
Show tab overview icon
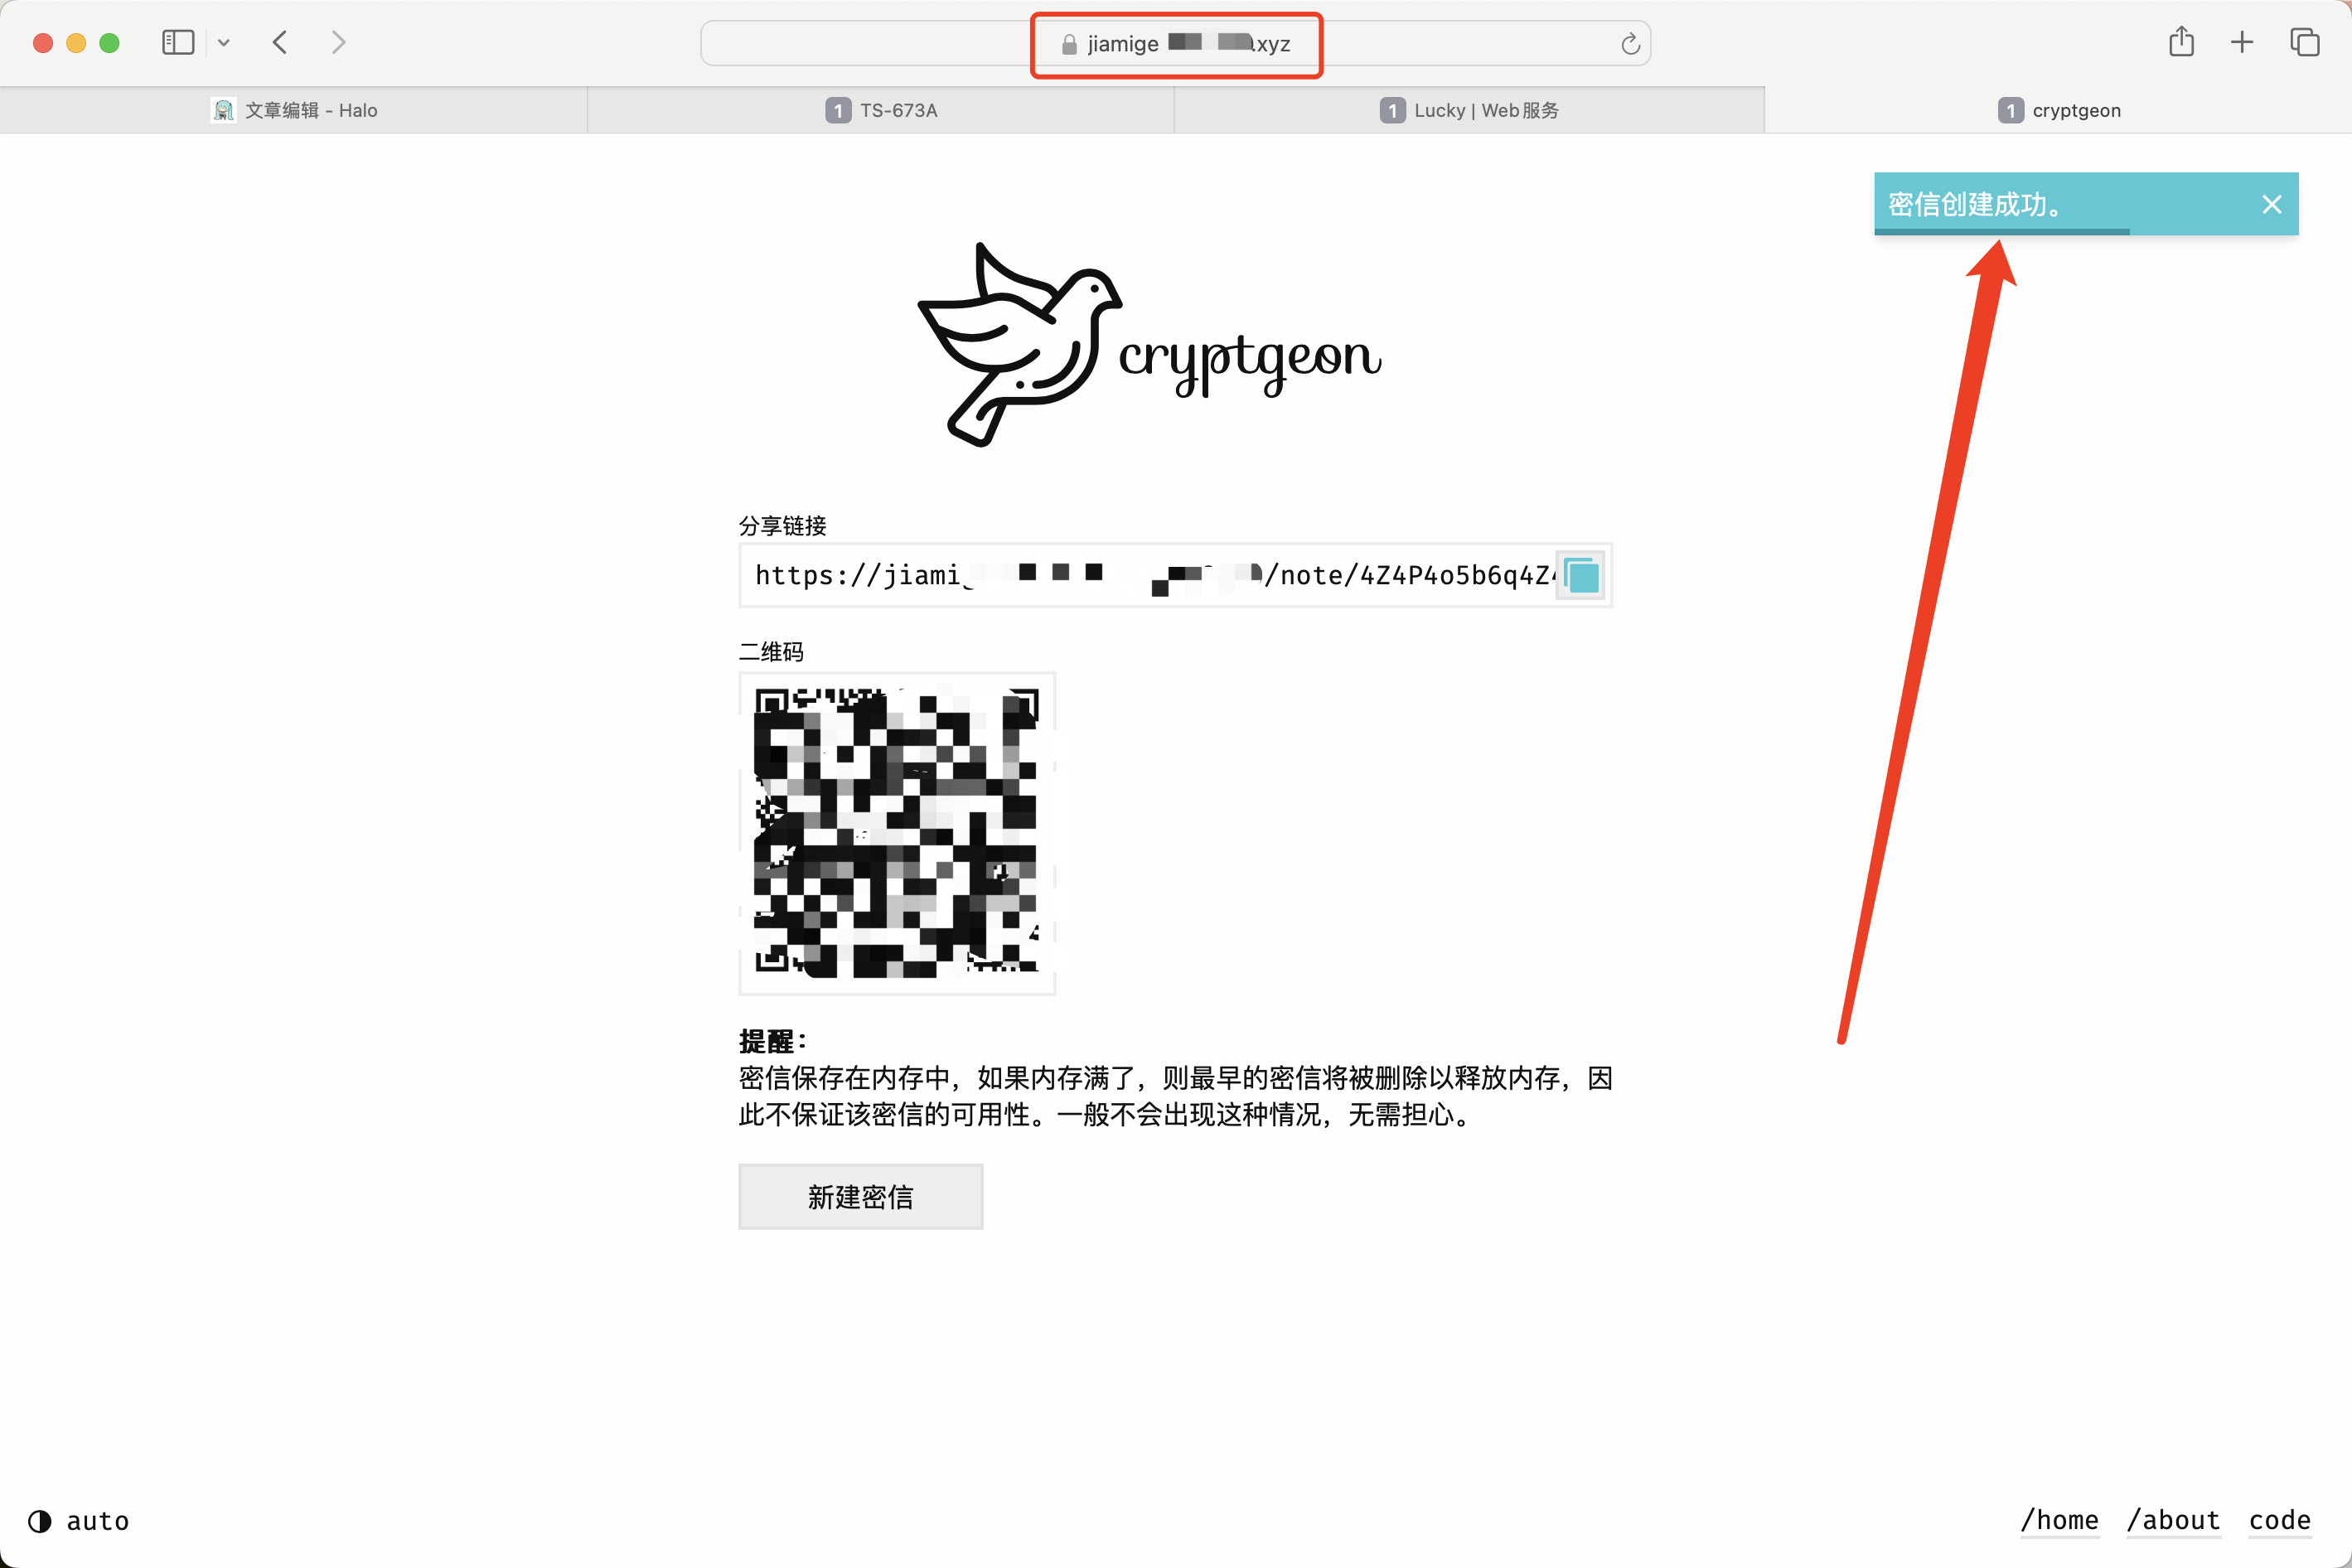(x=2304, y=42)
